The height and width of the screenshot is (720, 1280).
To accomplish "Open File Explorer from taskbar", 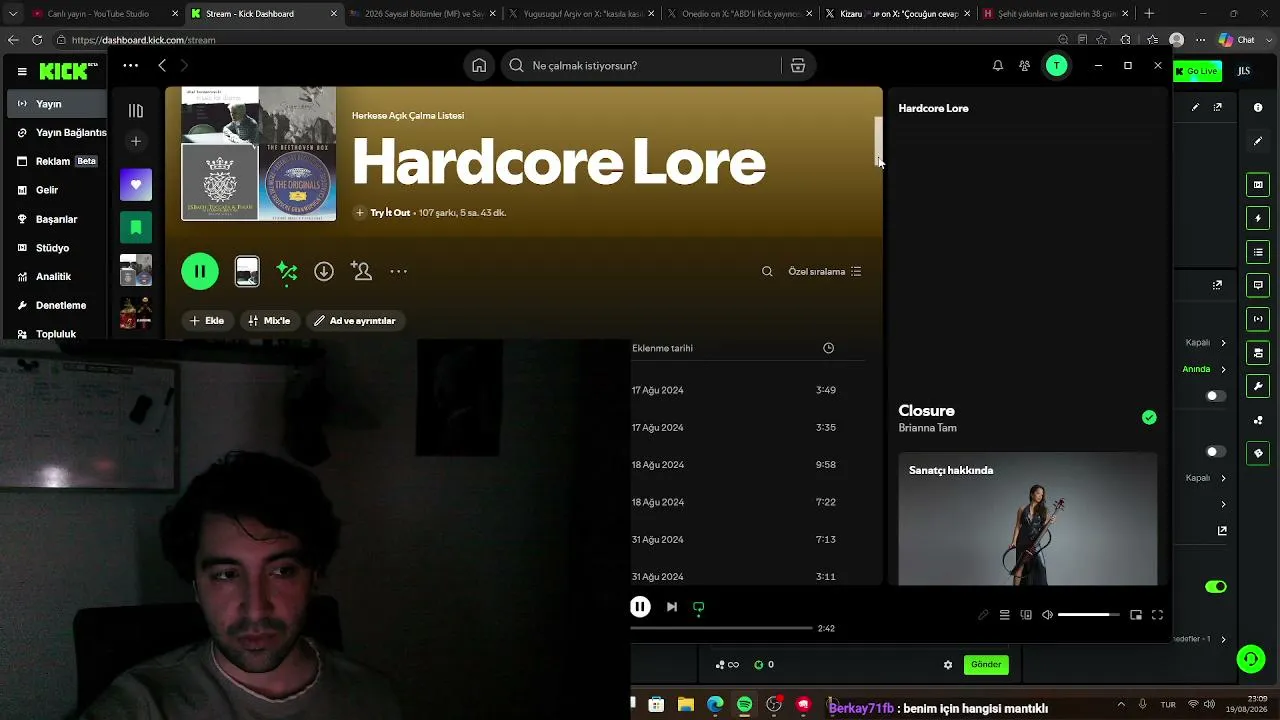I will (x=686, y=705).
